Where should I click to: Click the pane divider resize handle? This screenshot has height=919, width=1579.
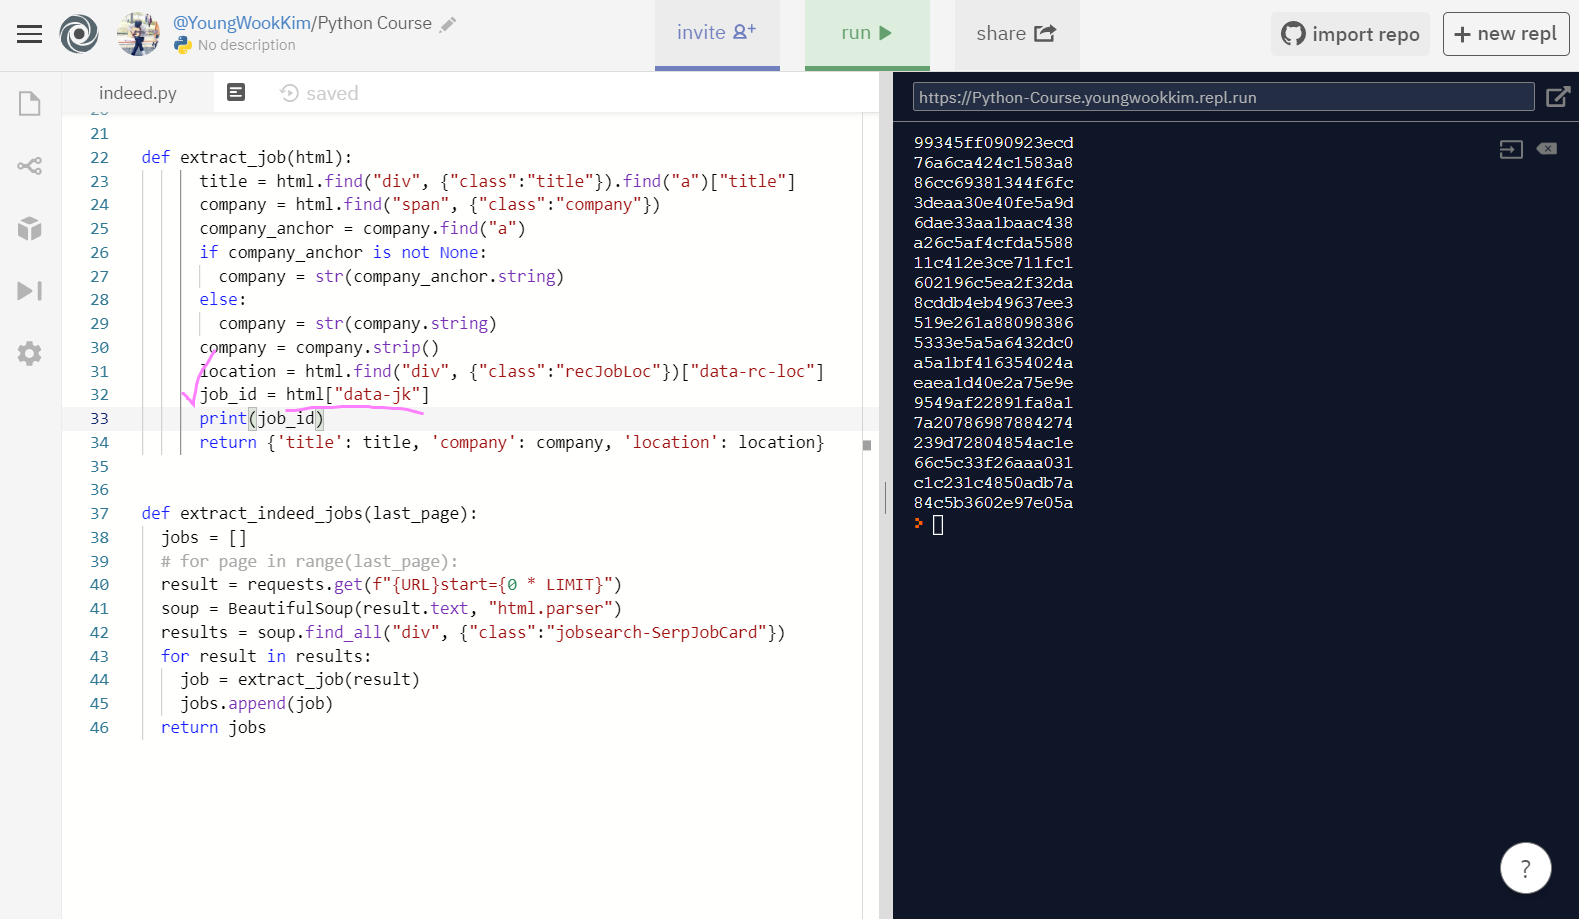click(885, 497)
